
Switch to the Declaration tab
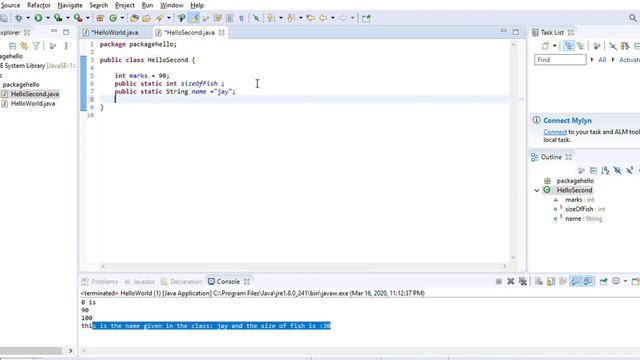[x=181, y=282]
